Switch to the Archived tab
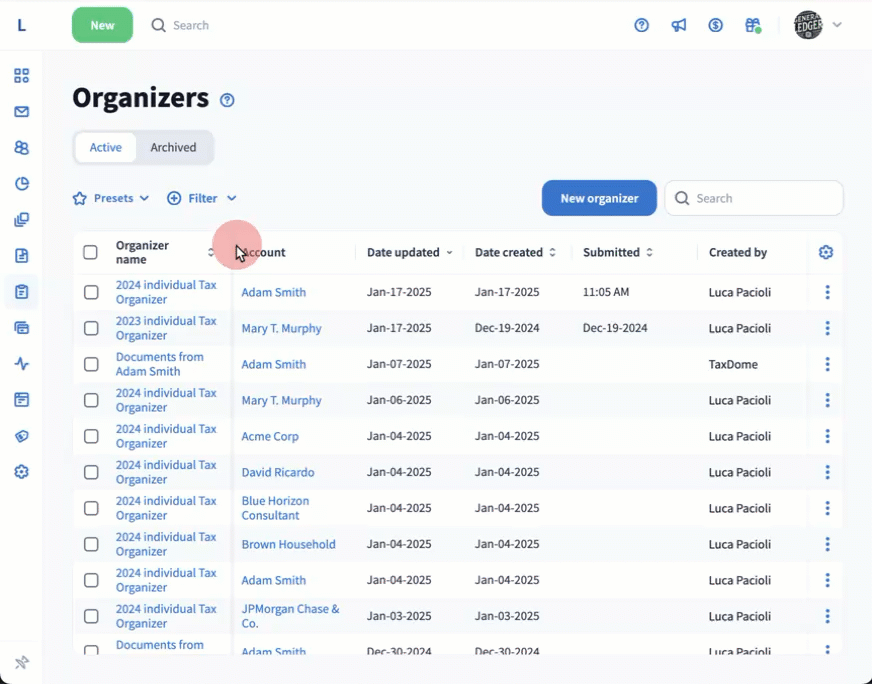 pos(173,147)
